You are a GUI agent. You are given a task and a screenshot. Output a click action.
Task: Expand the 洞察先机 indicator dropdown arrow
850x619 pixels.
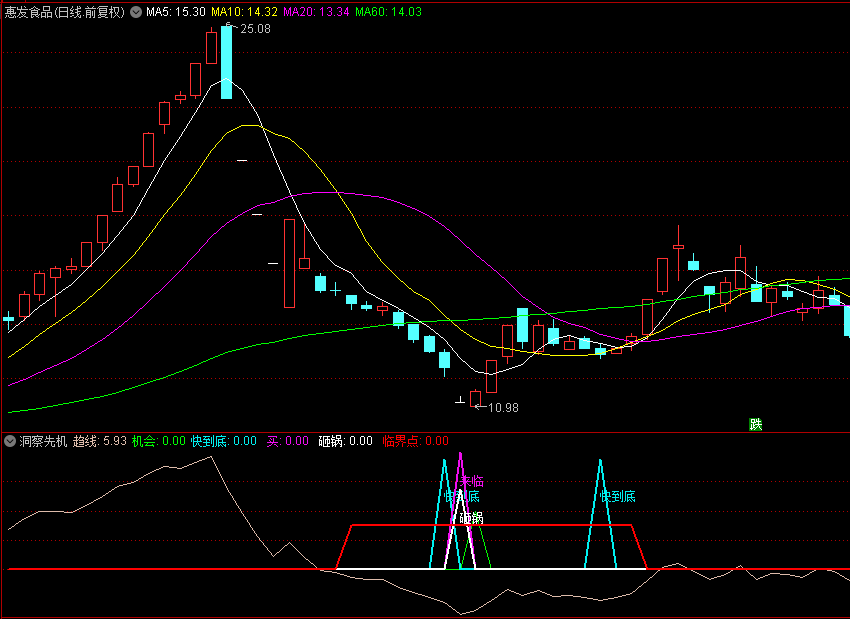pos(10,441)
